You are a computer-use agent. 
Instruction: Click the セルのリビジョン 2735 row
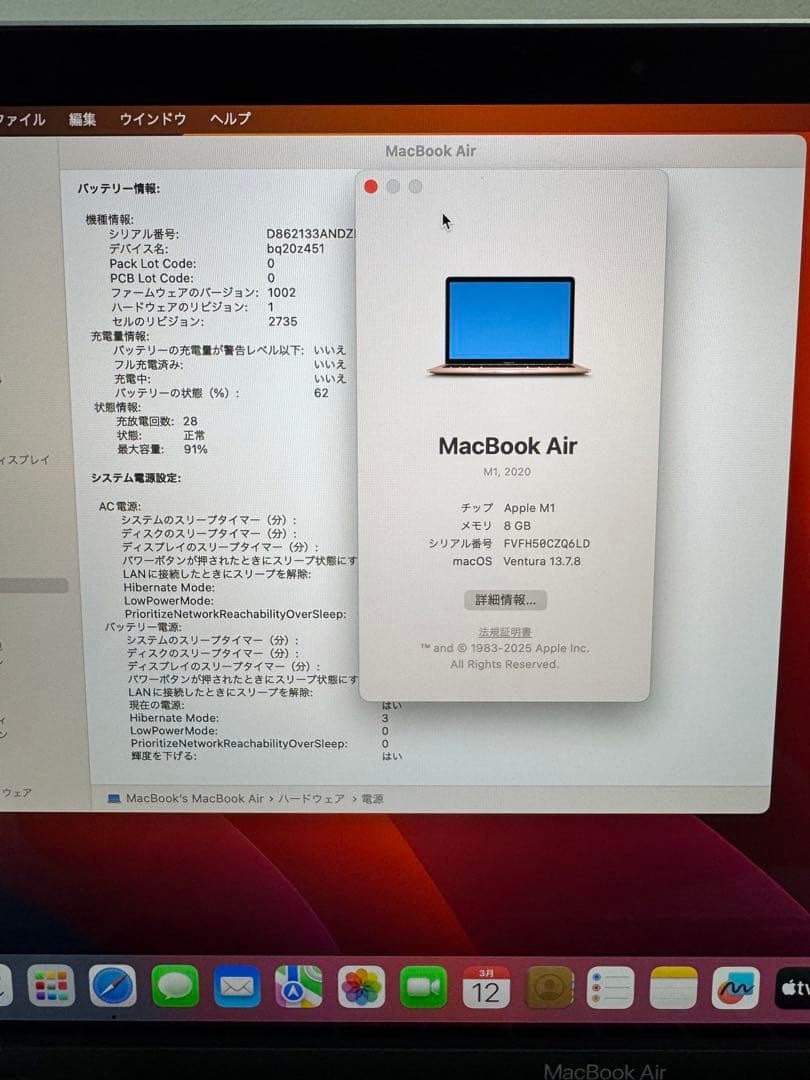pyautogui.click(x=205, y=321)
